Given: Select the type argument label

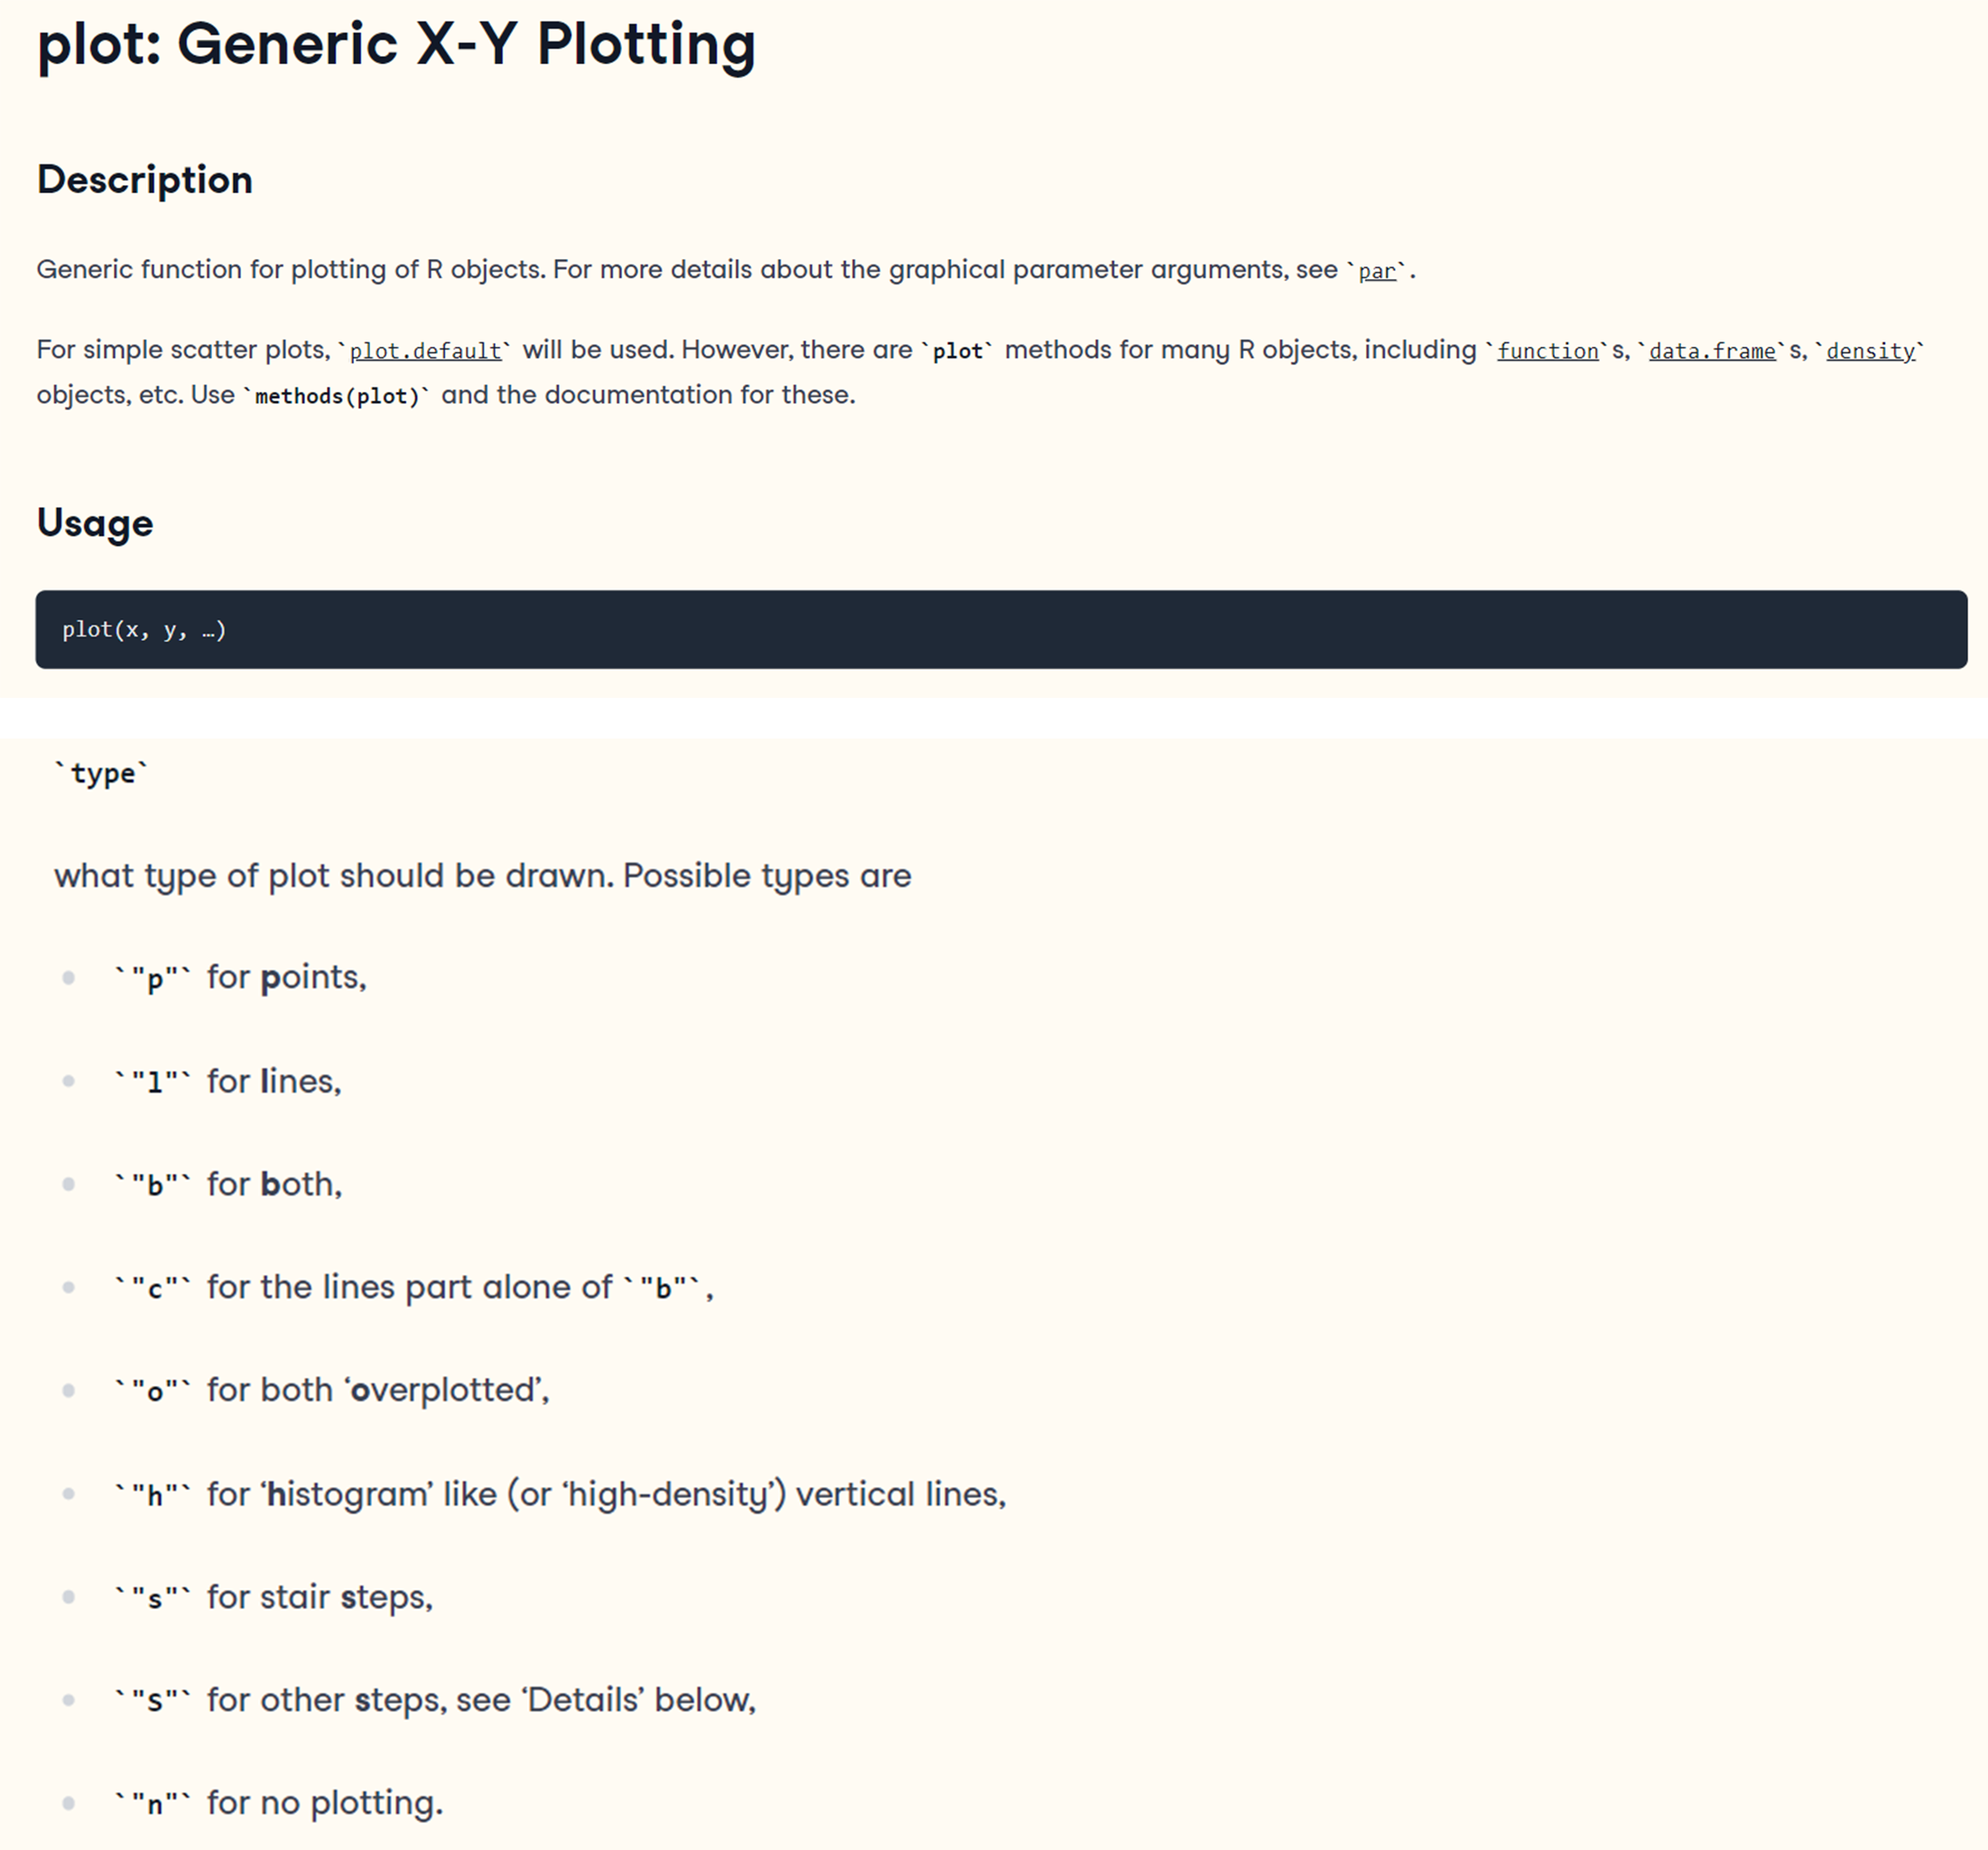Looking at the screenshot, I should [102, 773].
